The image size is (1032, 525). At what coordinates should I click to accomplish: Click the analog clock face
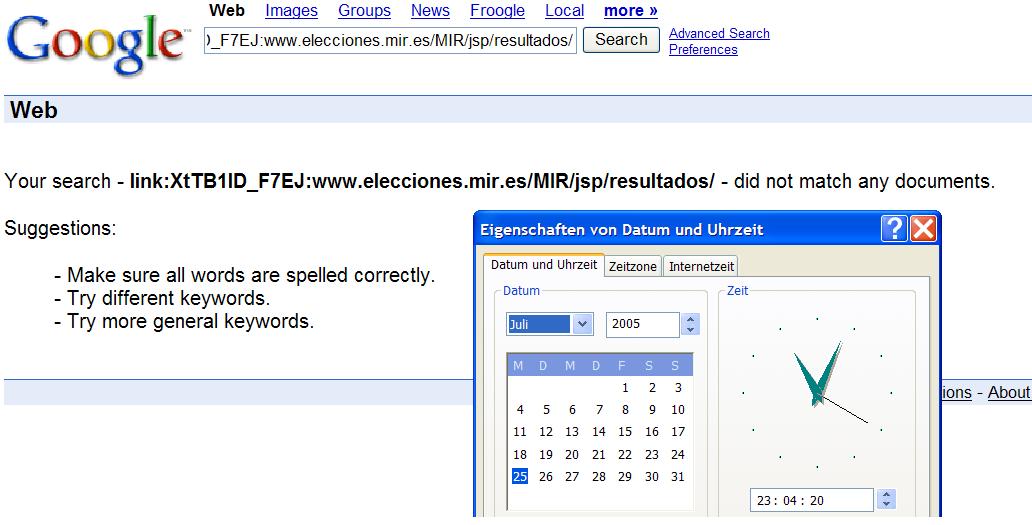pos(817,393)
